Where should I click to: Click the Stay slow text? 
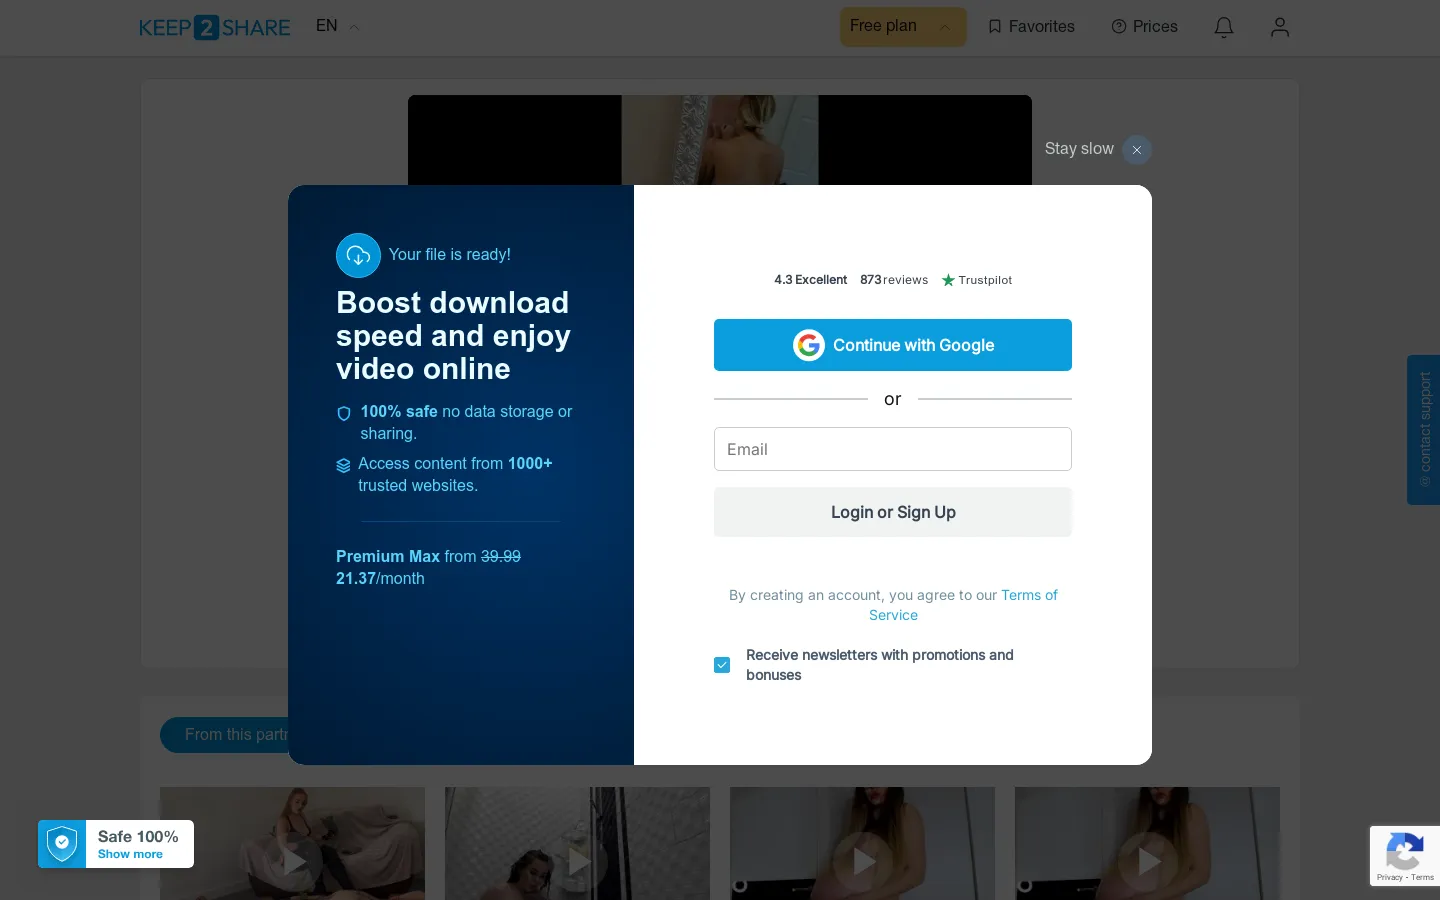pyautogui.click(x=1079, y=149)
